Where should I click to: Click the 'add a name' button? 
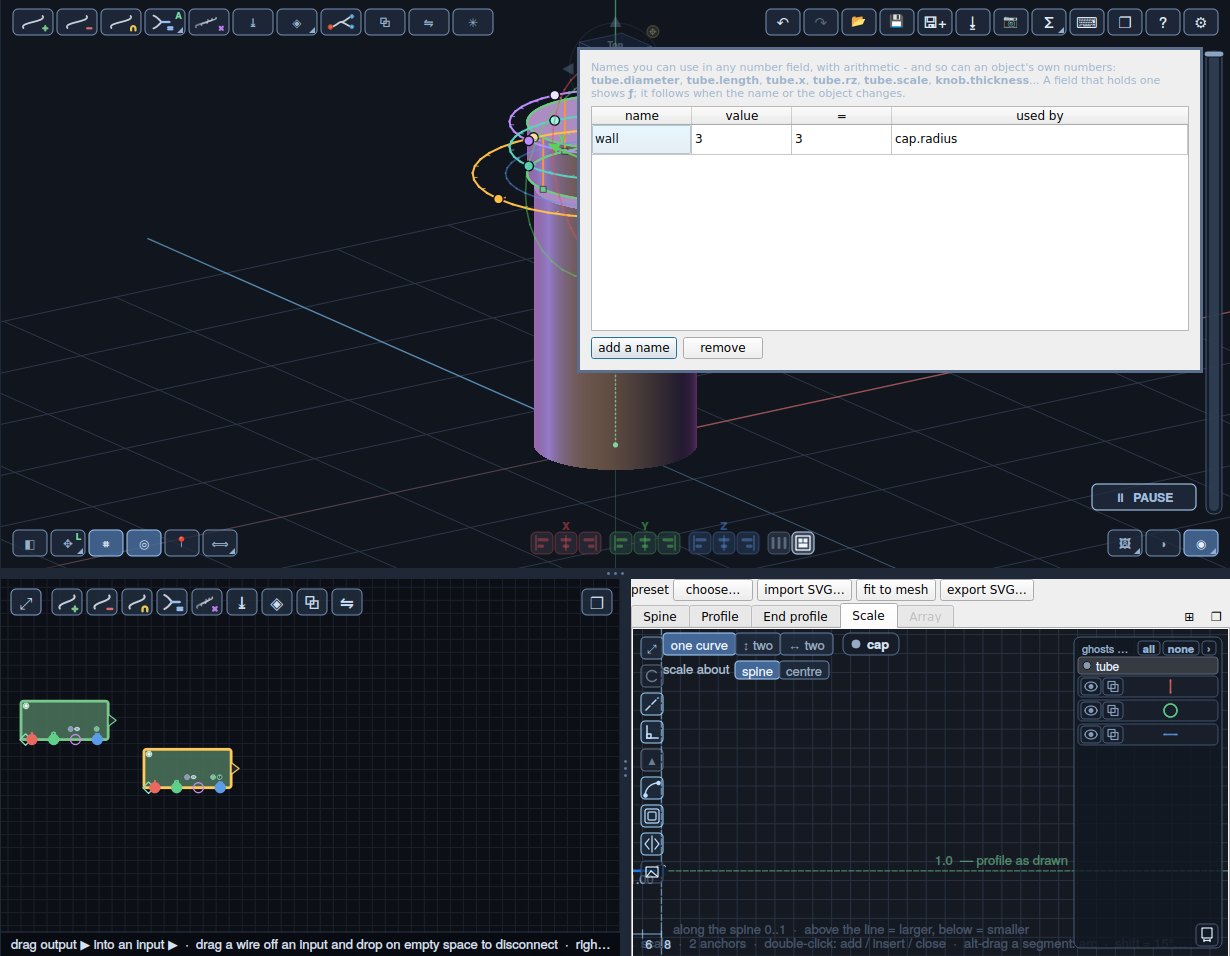pyautogui.click(x=634, y=348)
